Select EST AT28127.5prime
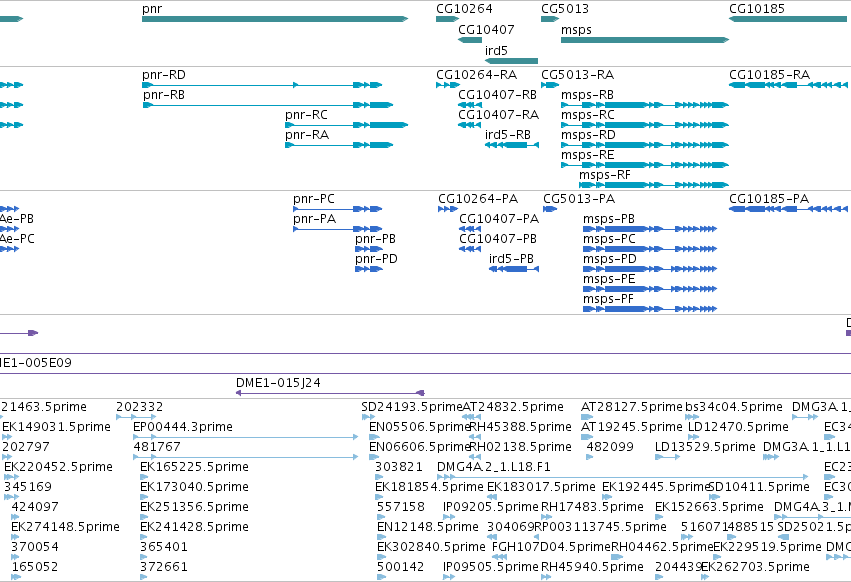 (587, 417)
